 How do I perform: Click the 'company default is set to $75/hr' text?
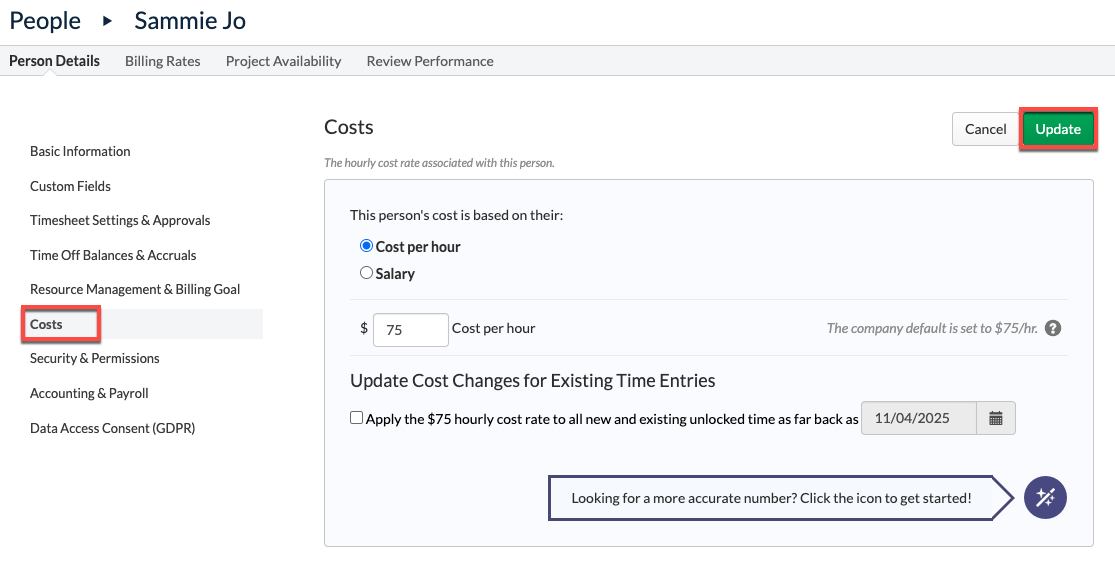932,328
